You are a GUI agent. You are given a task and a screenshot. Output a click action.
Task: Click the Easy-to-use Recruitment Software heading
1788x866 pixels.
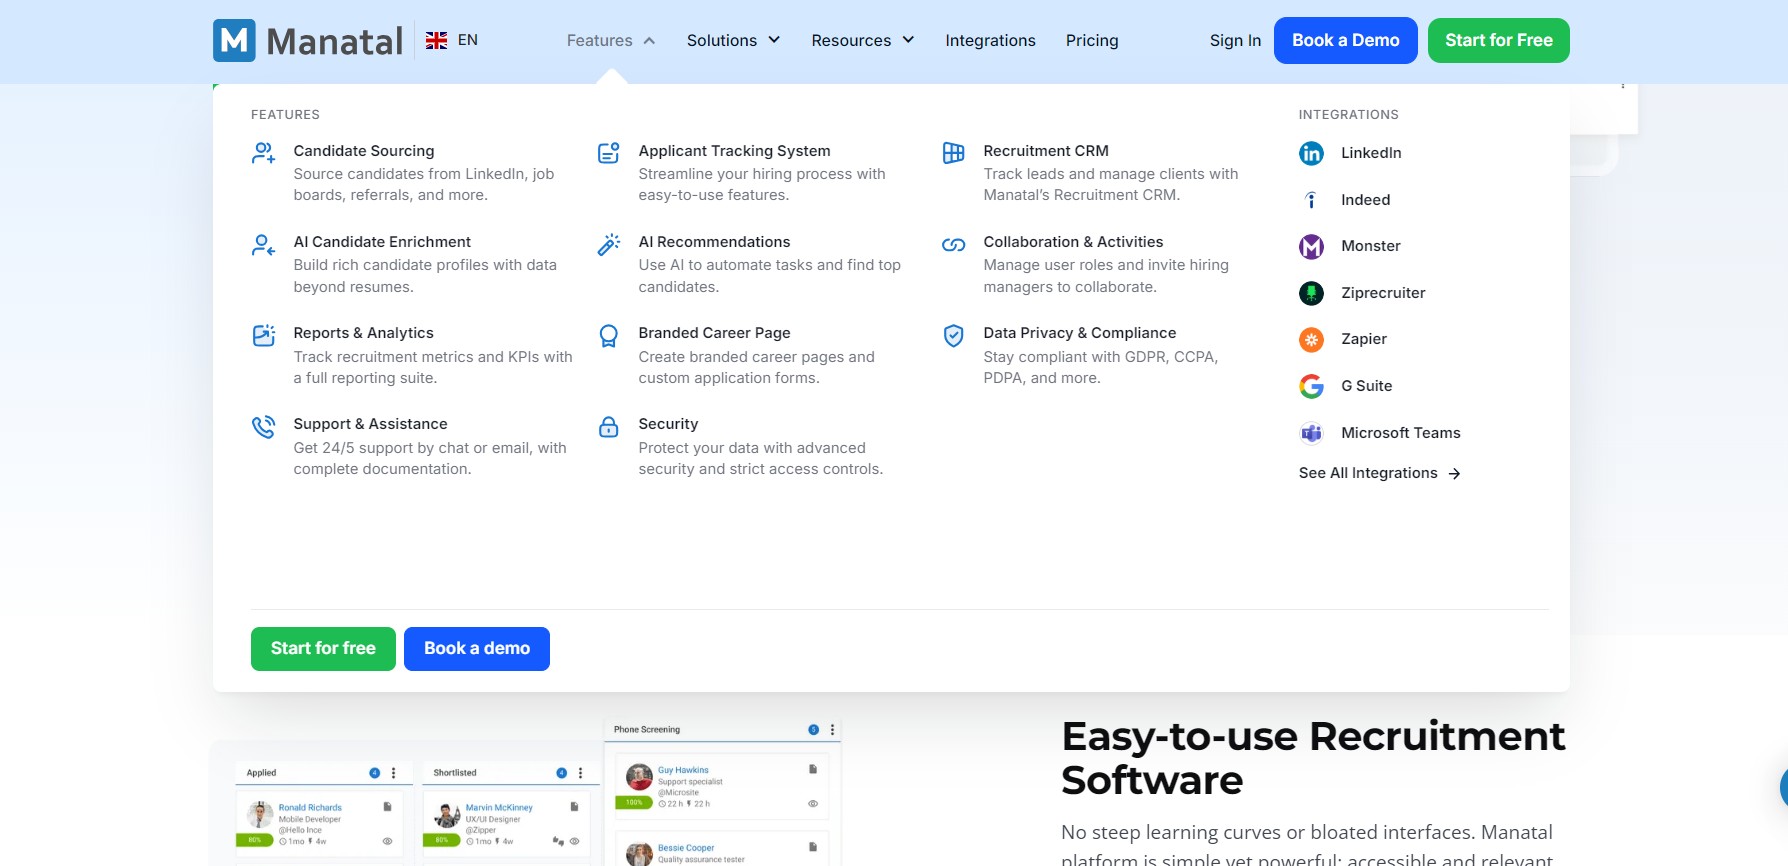coord(1313,758)
